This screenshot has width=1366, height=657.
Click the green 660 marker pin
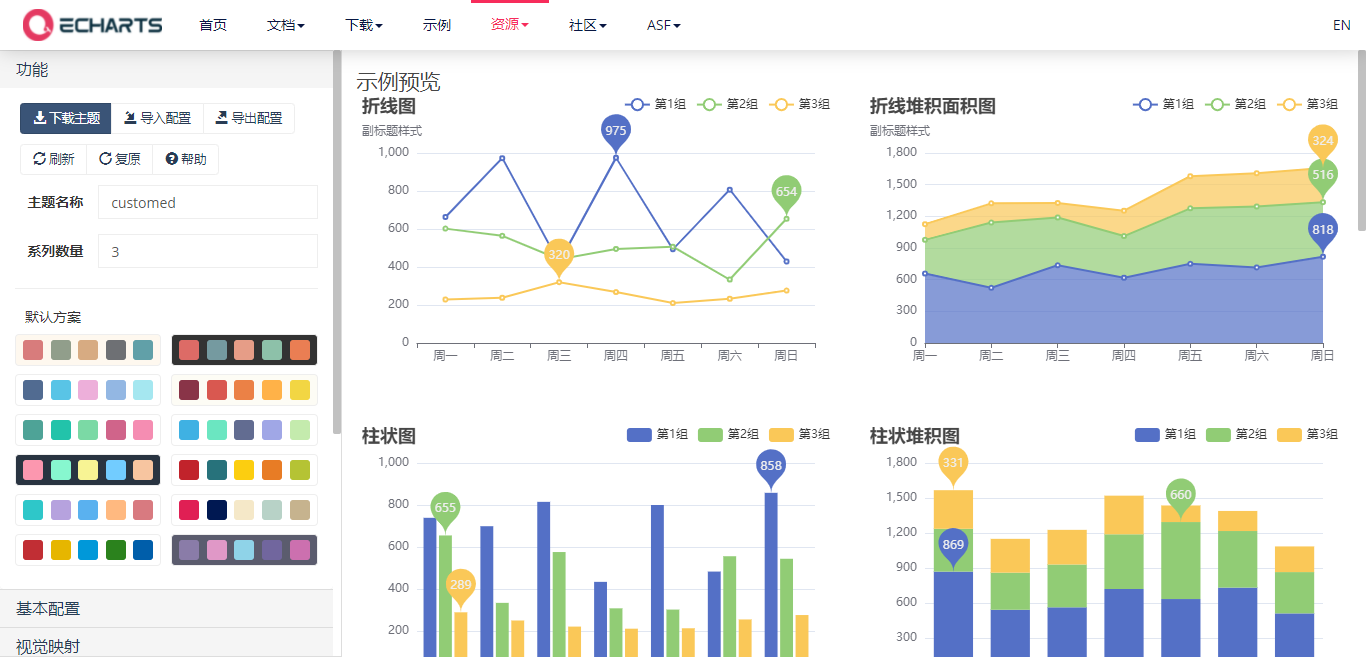coord(1181,495)
